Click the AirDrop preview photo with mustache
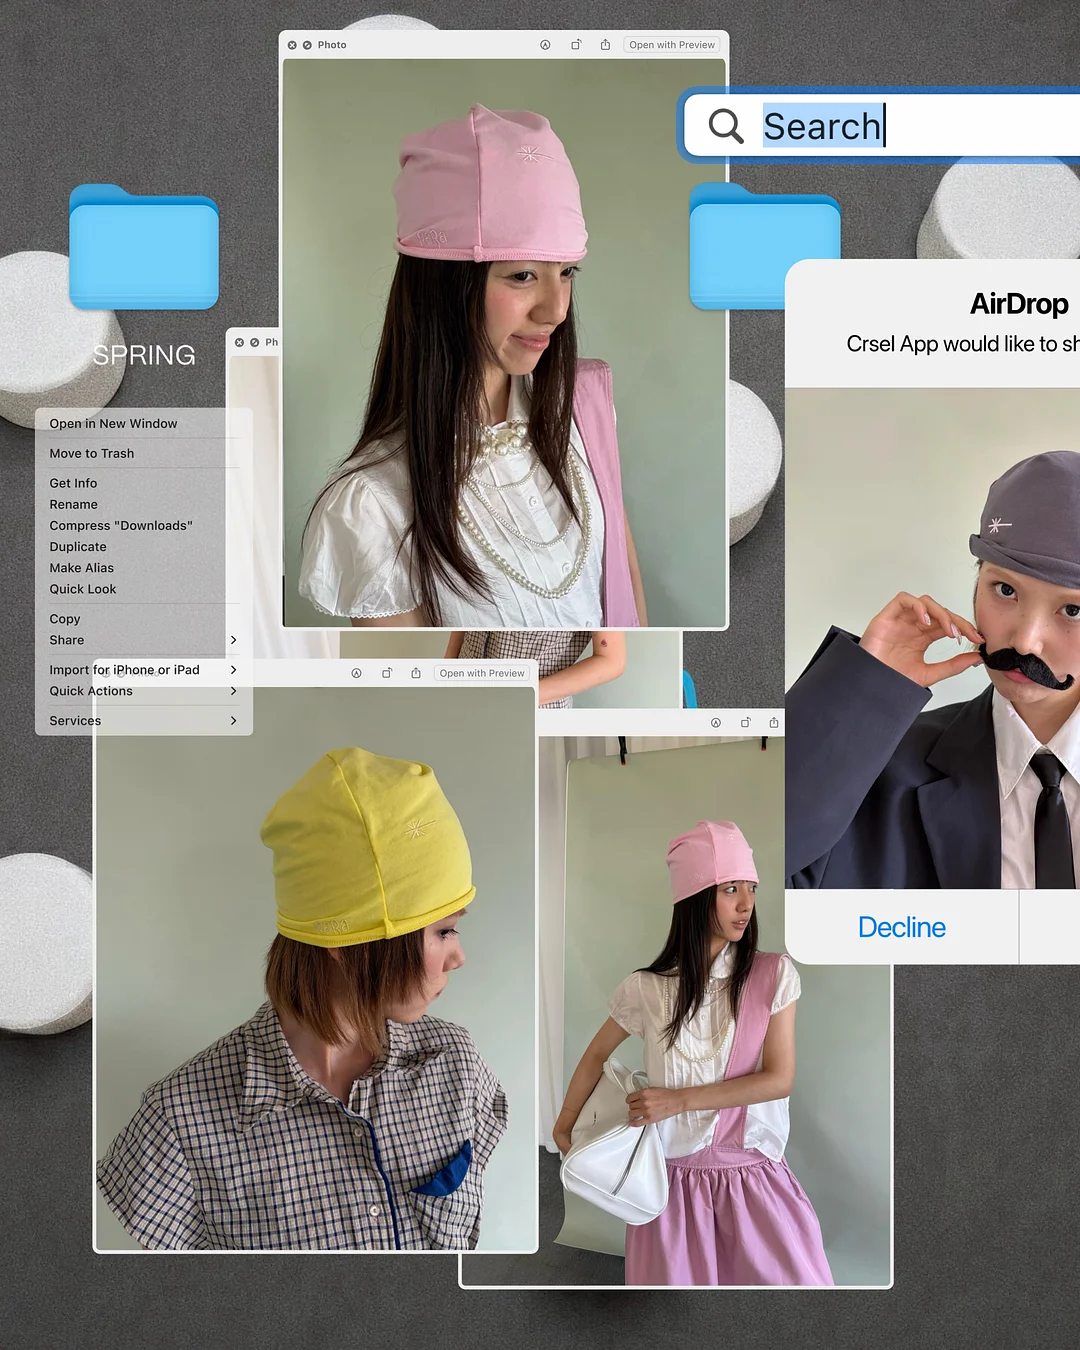 pos(932,638)
